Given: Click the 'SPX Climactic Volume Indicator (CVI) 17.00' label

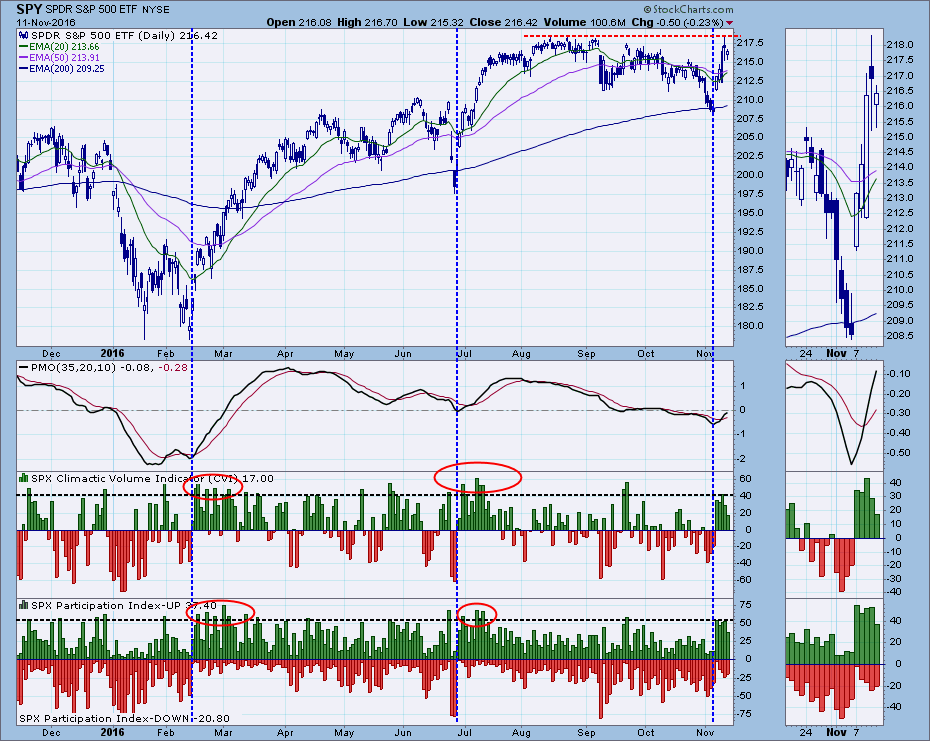Looking at the screenshot, I should pyautogui.click(x=152, y=478).
